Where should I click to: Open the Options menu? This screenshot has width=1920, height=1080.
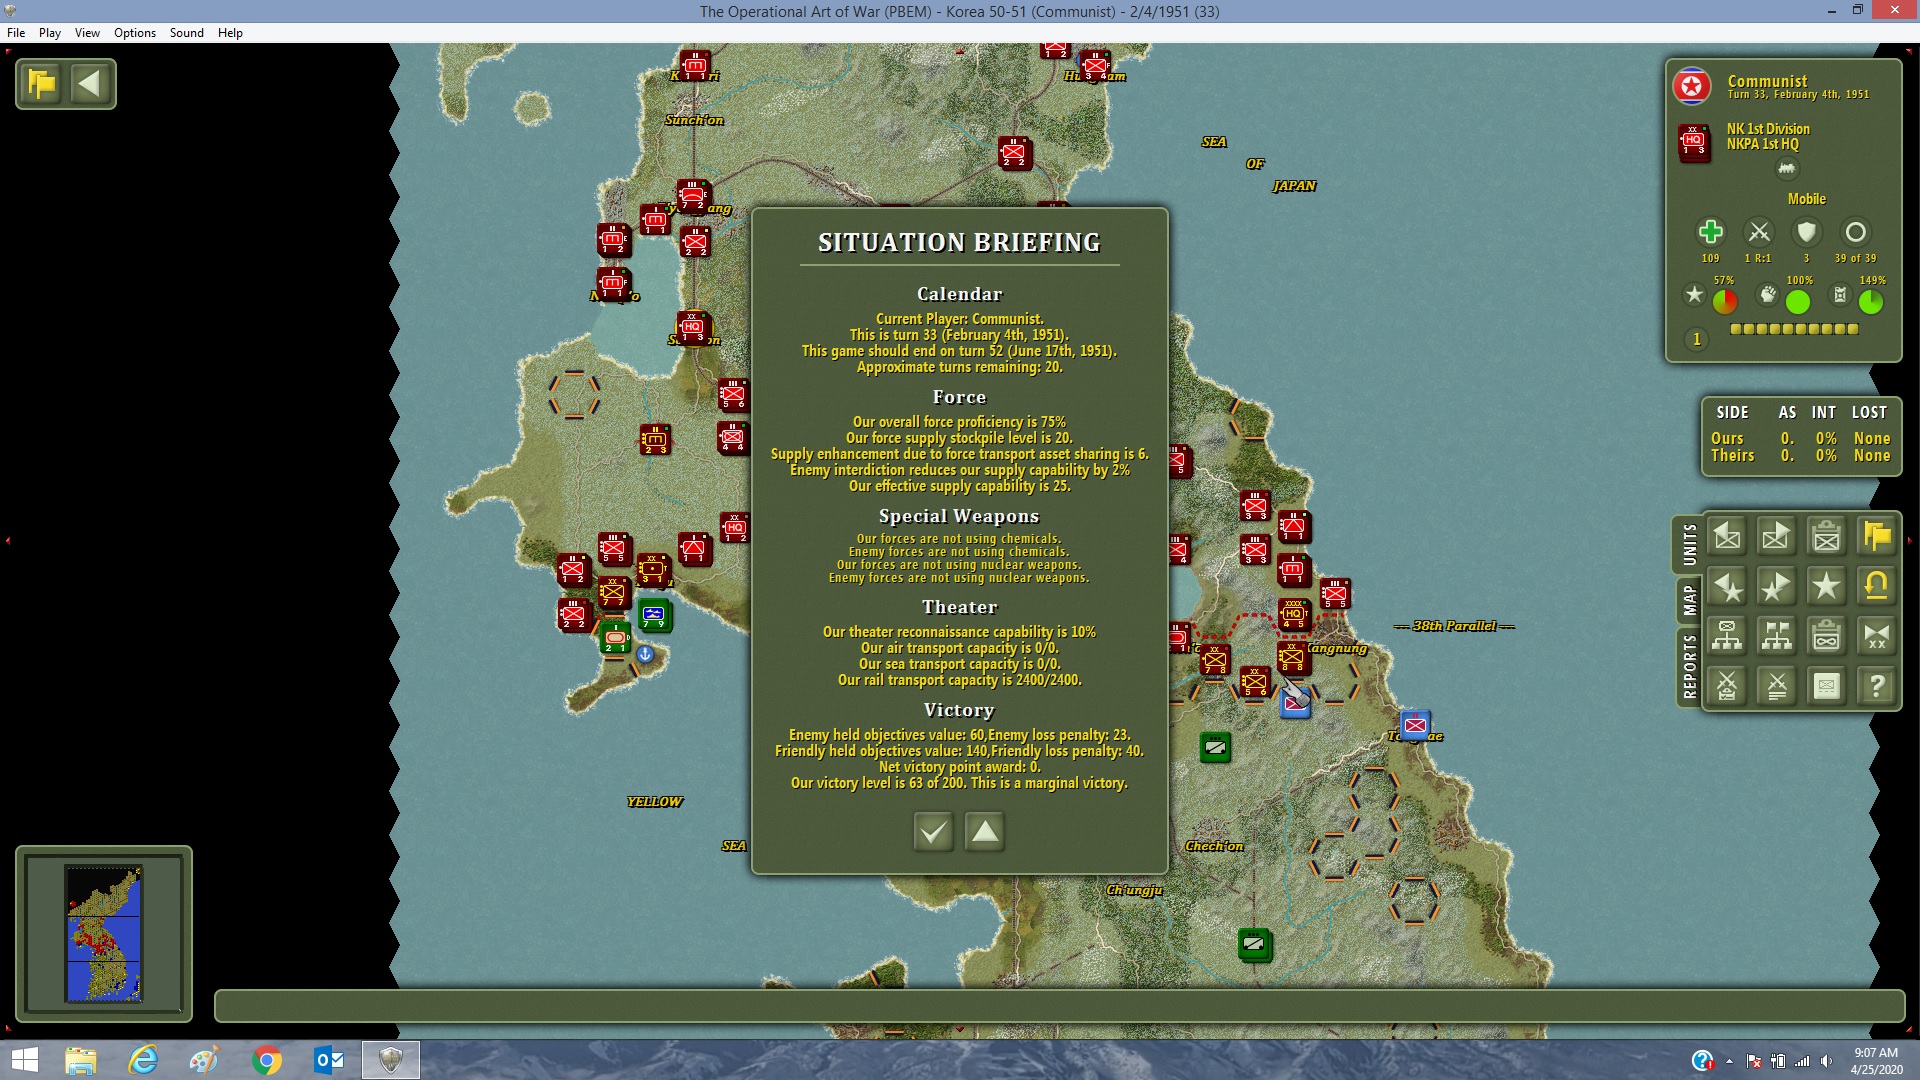pos(135,33)
